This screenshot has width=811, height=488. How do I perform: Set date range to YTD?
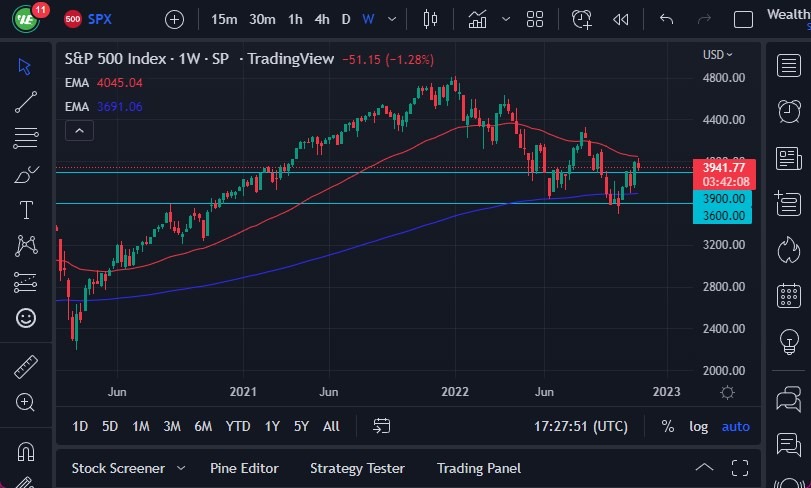click(238, 426)
